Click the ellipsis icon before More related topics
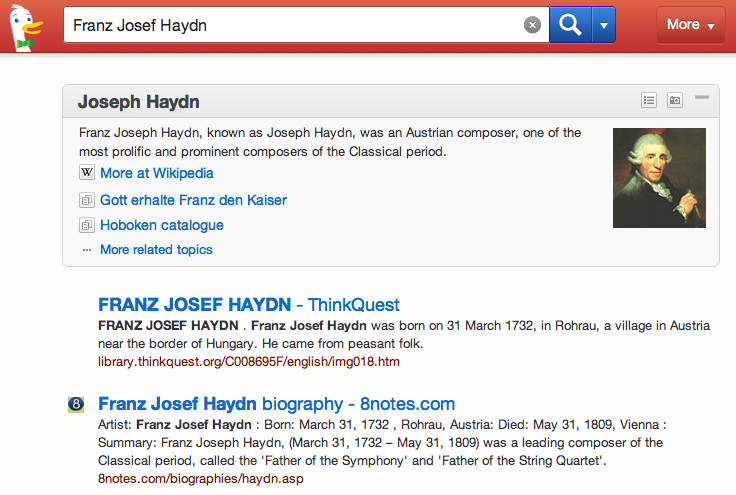The height and width of the screenshot is (495, 736). [x=87, y=250]
